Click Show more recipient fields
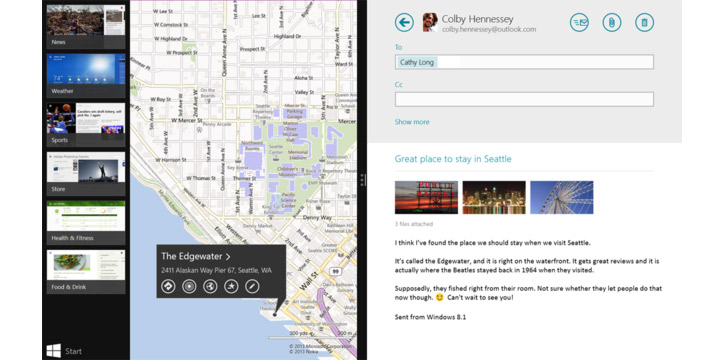Image resolution: width=724 pixels, height=360 pixels. click(x=412, y=122)
